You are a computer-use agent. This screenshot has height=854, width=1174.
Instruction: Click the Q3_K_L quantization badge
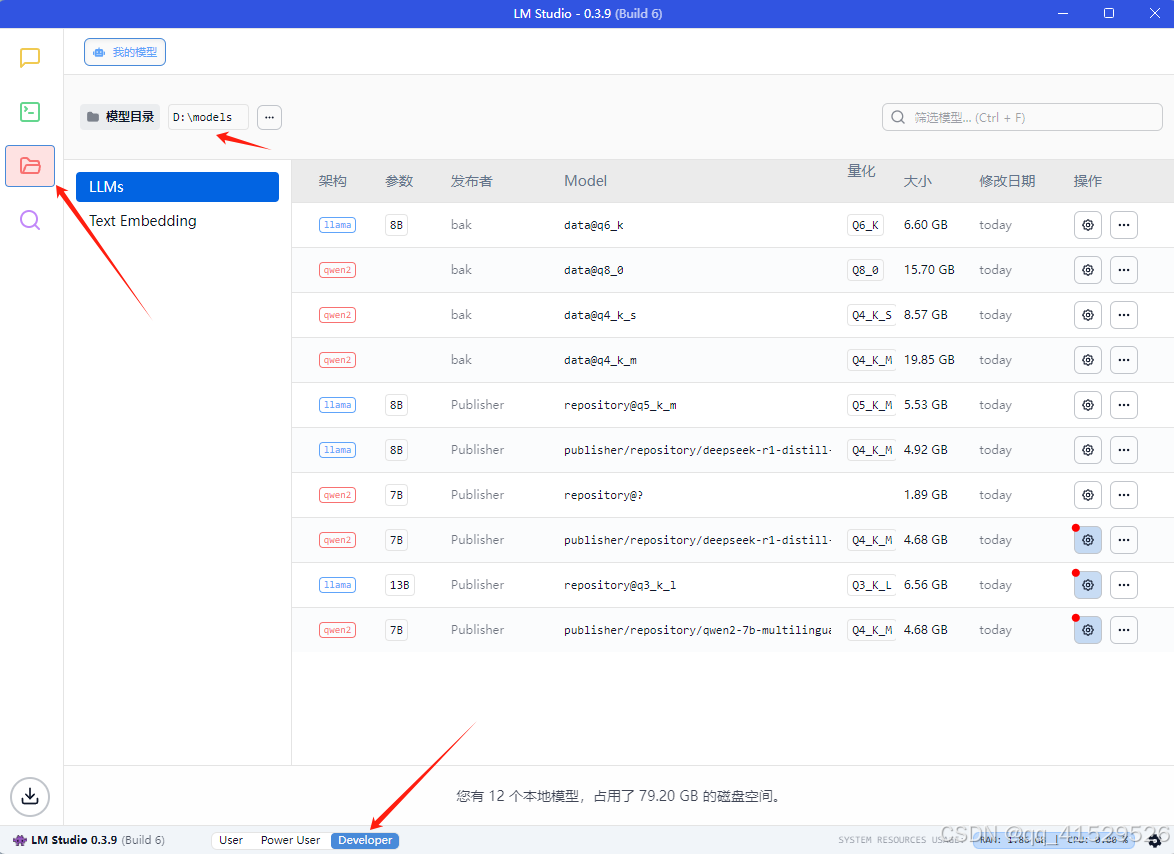point(872,585)
